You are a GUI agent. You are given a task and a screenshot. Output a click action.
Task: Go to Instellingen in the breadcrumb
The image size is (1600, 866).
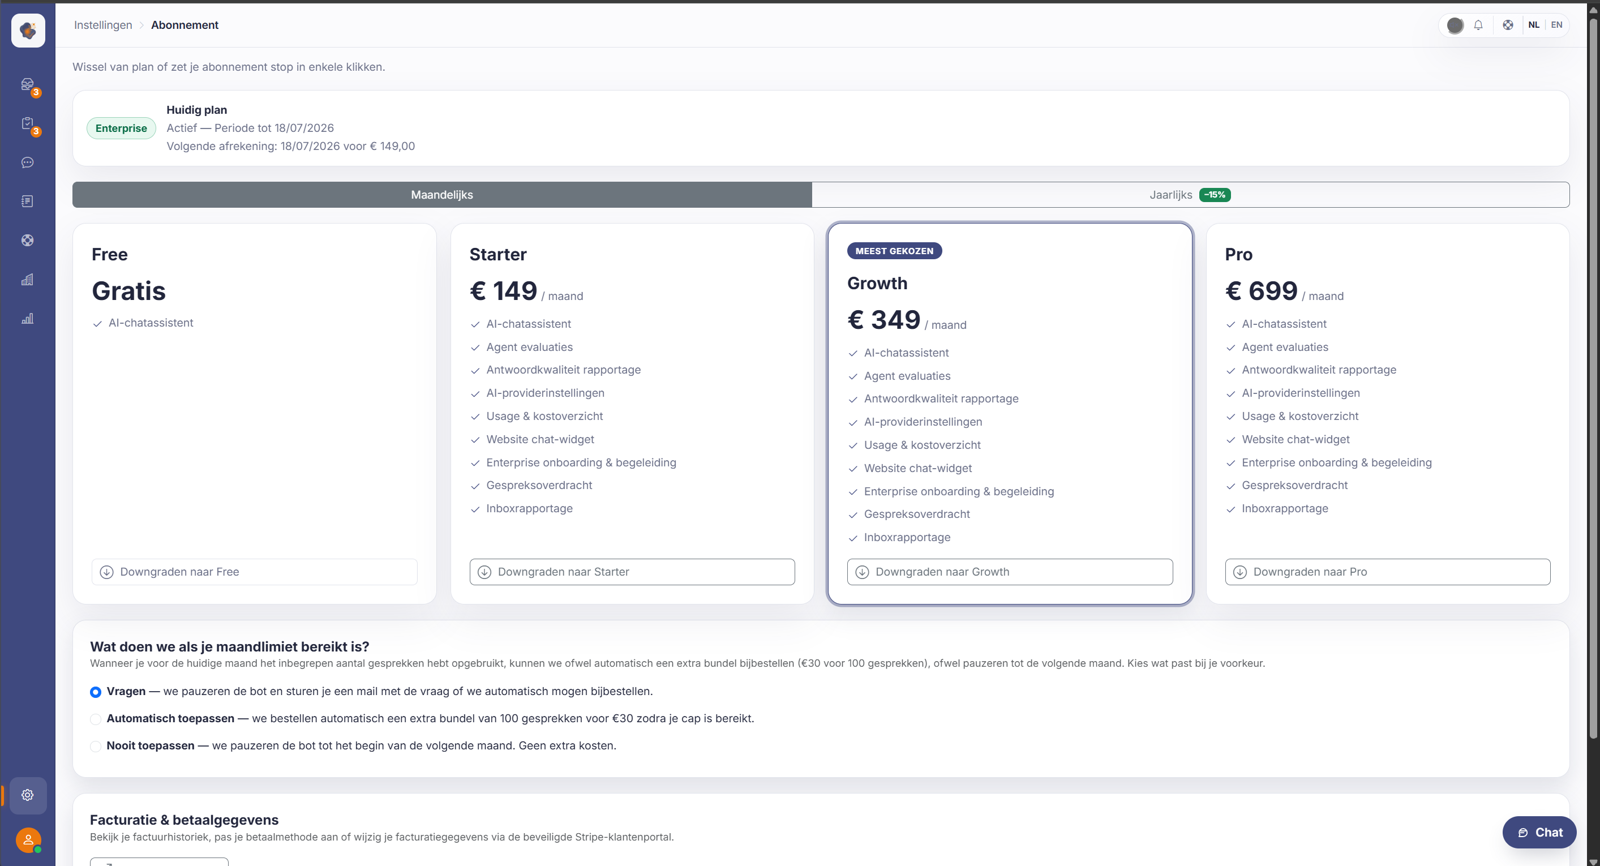click(x=103, y=25)
